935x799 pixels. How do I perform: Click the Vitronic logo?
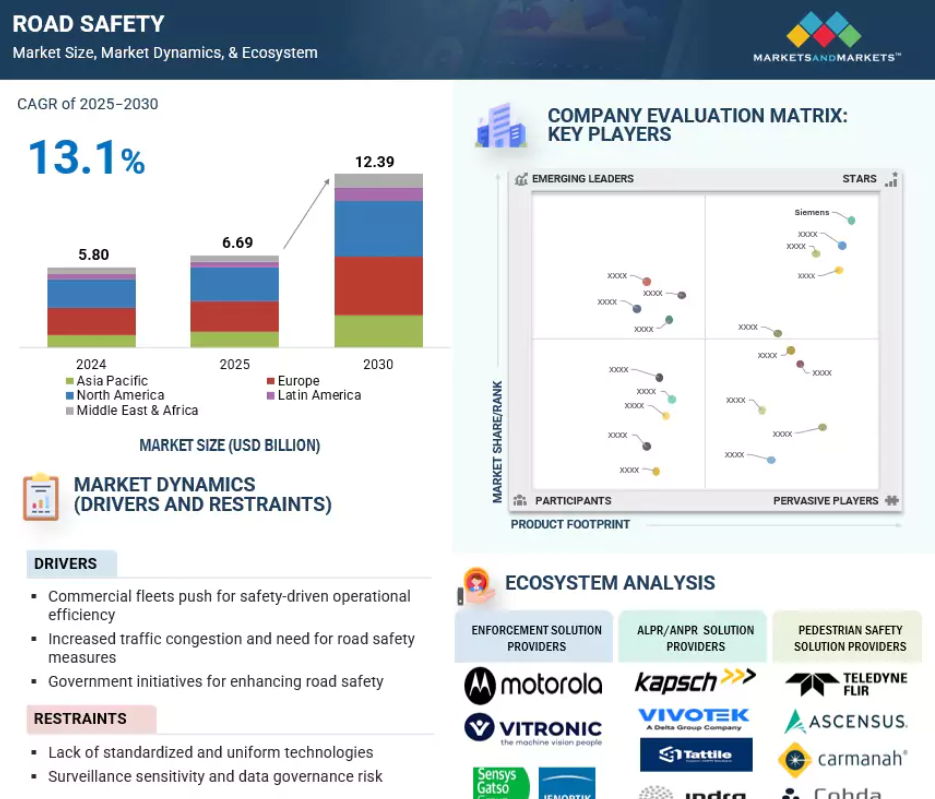[533, 729]
